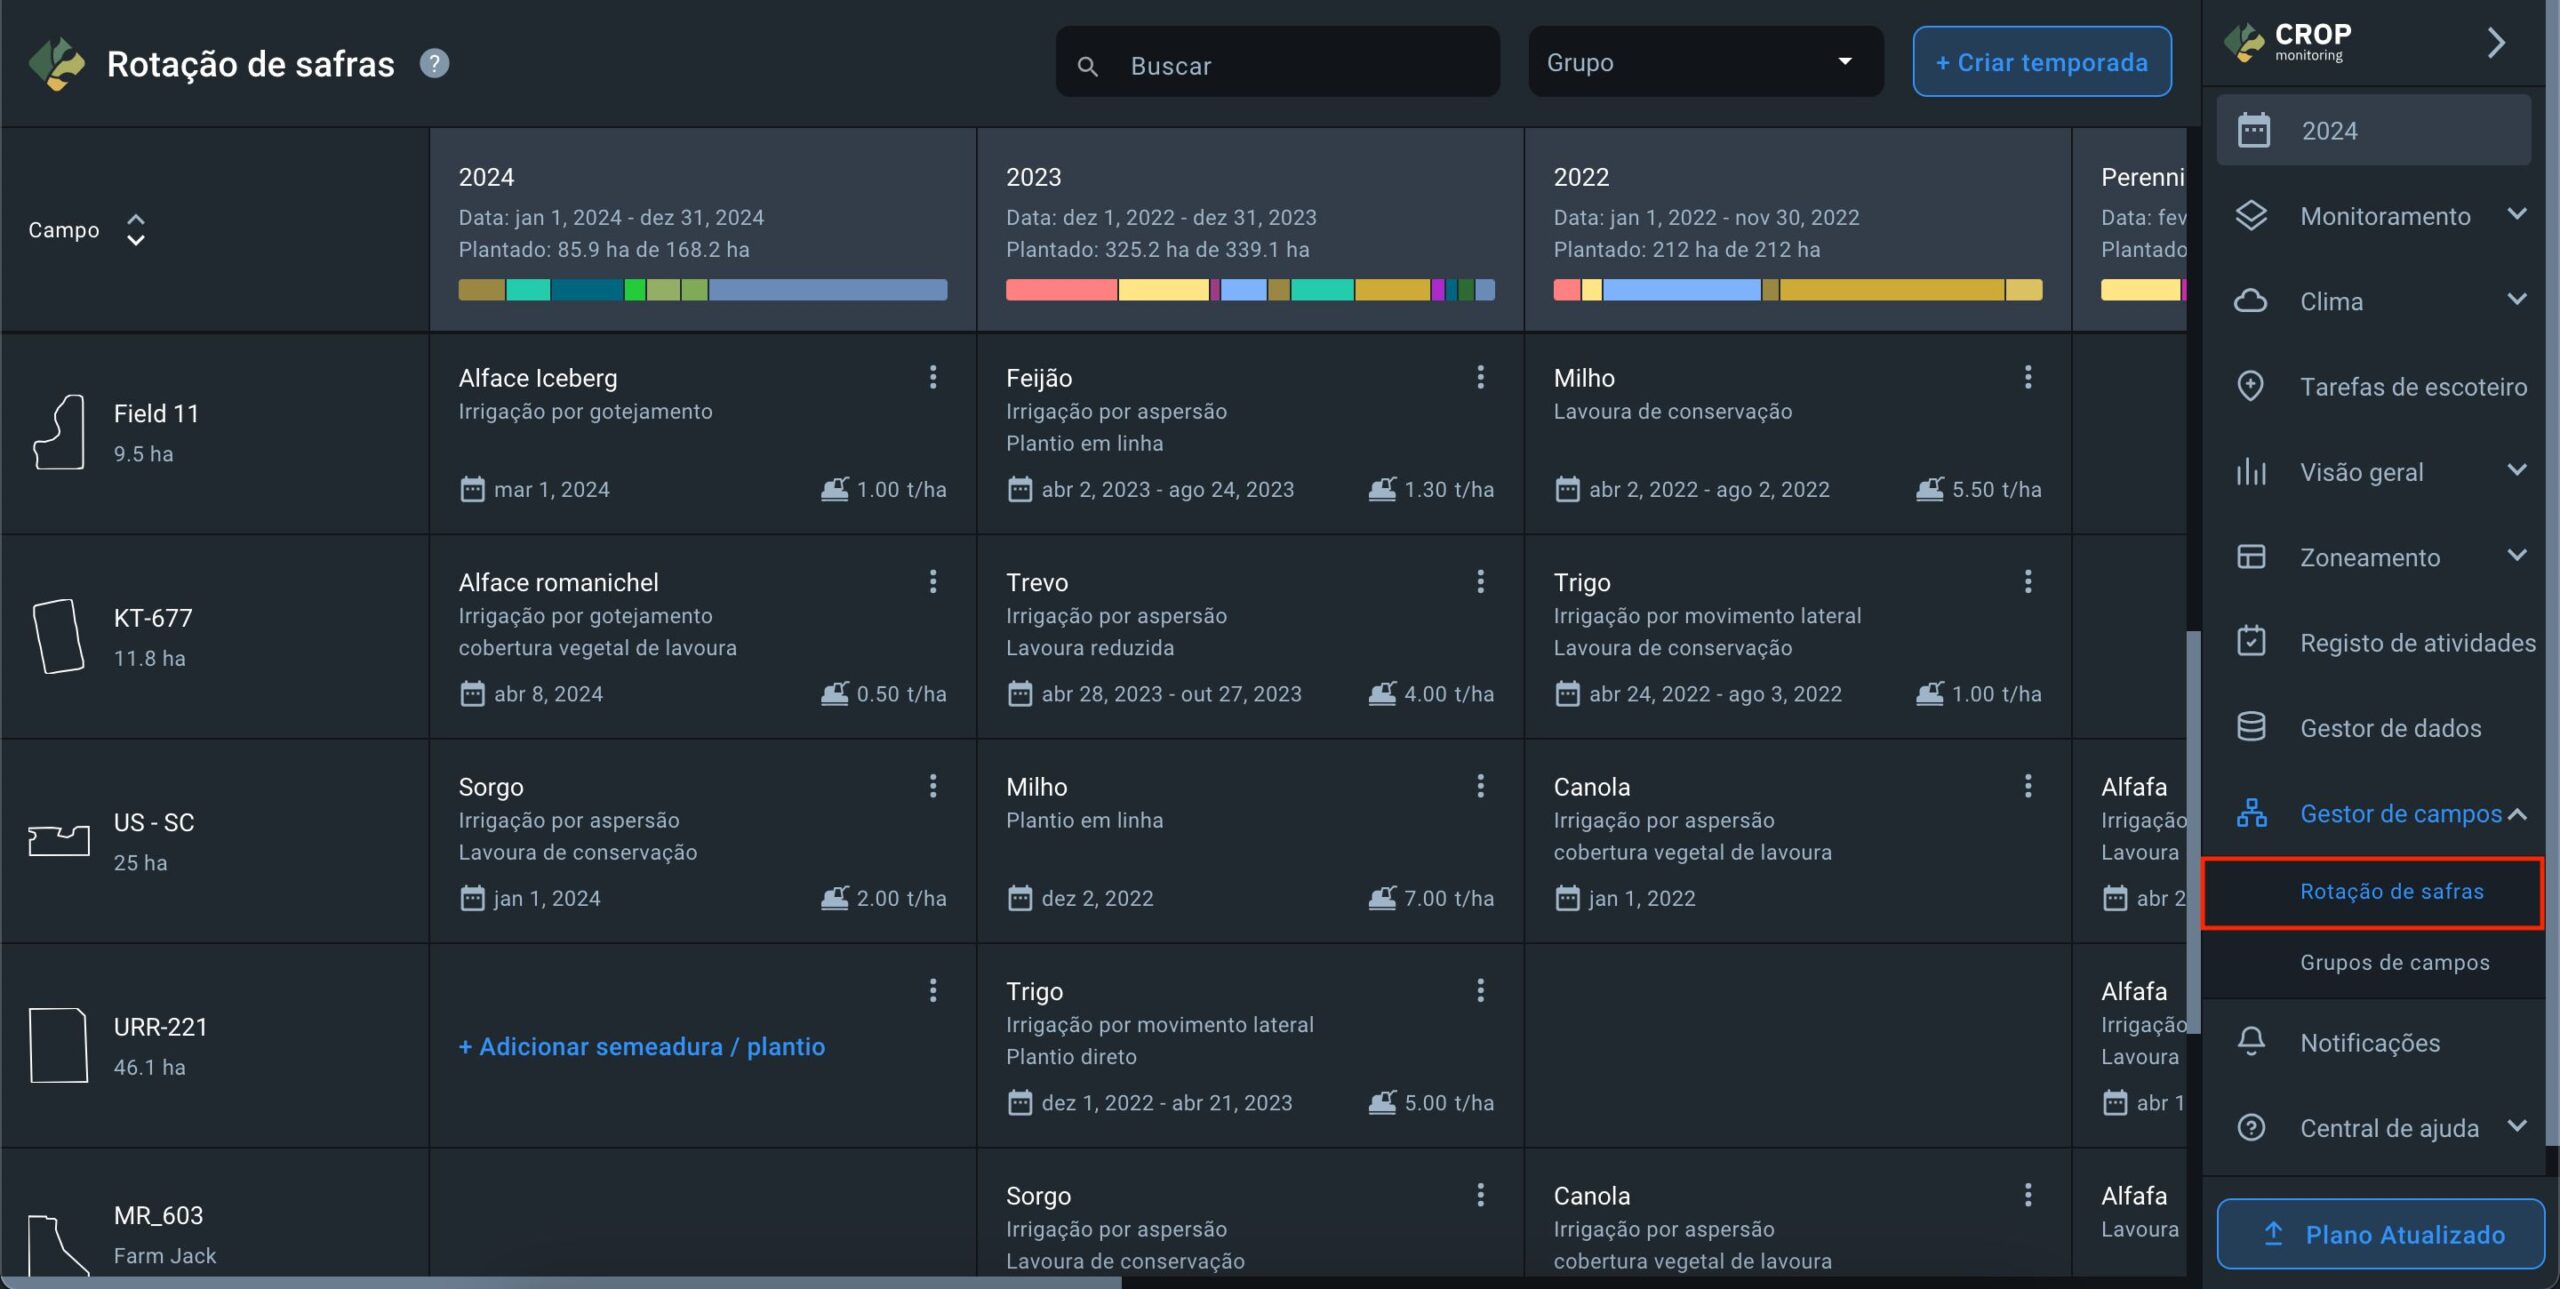Click the Tarefas de escoteiro pin icon
Viewport: 2560px width, 1289px height.
click(2251, 386)
